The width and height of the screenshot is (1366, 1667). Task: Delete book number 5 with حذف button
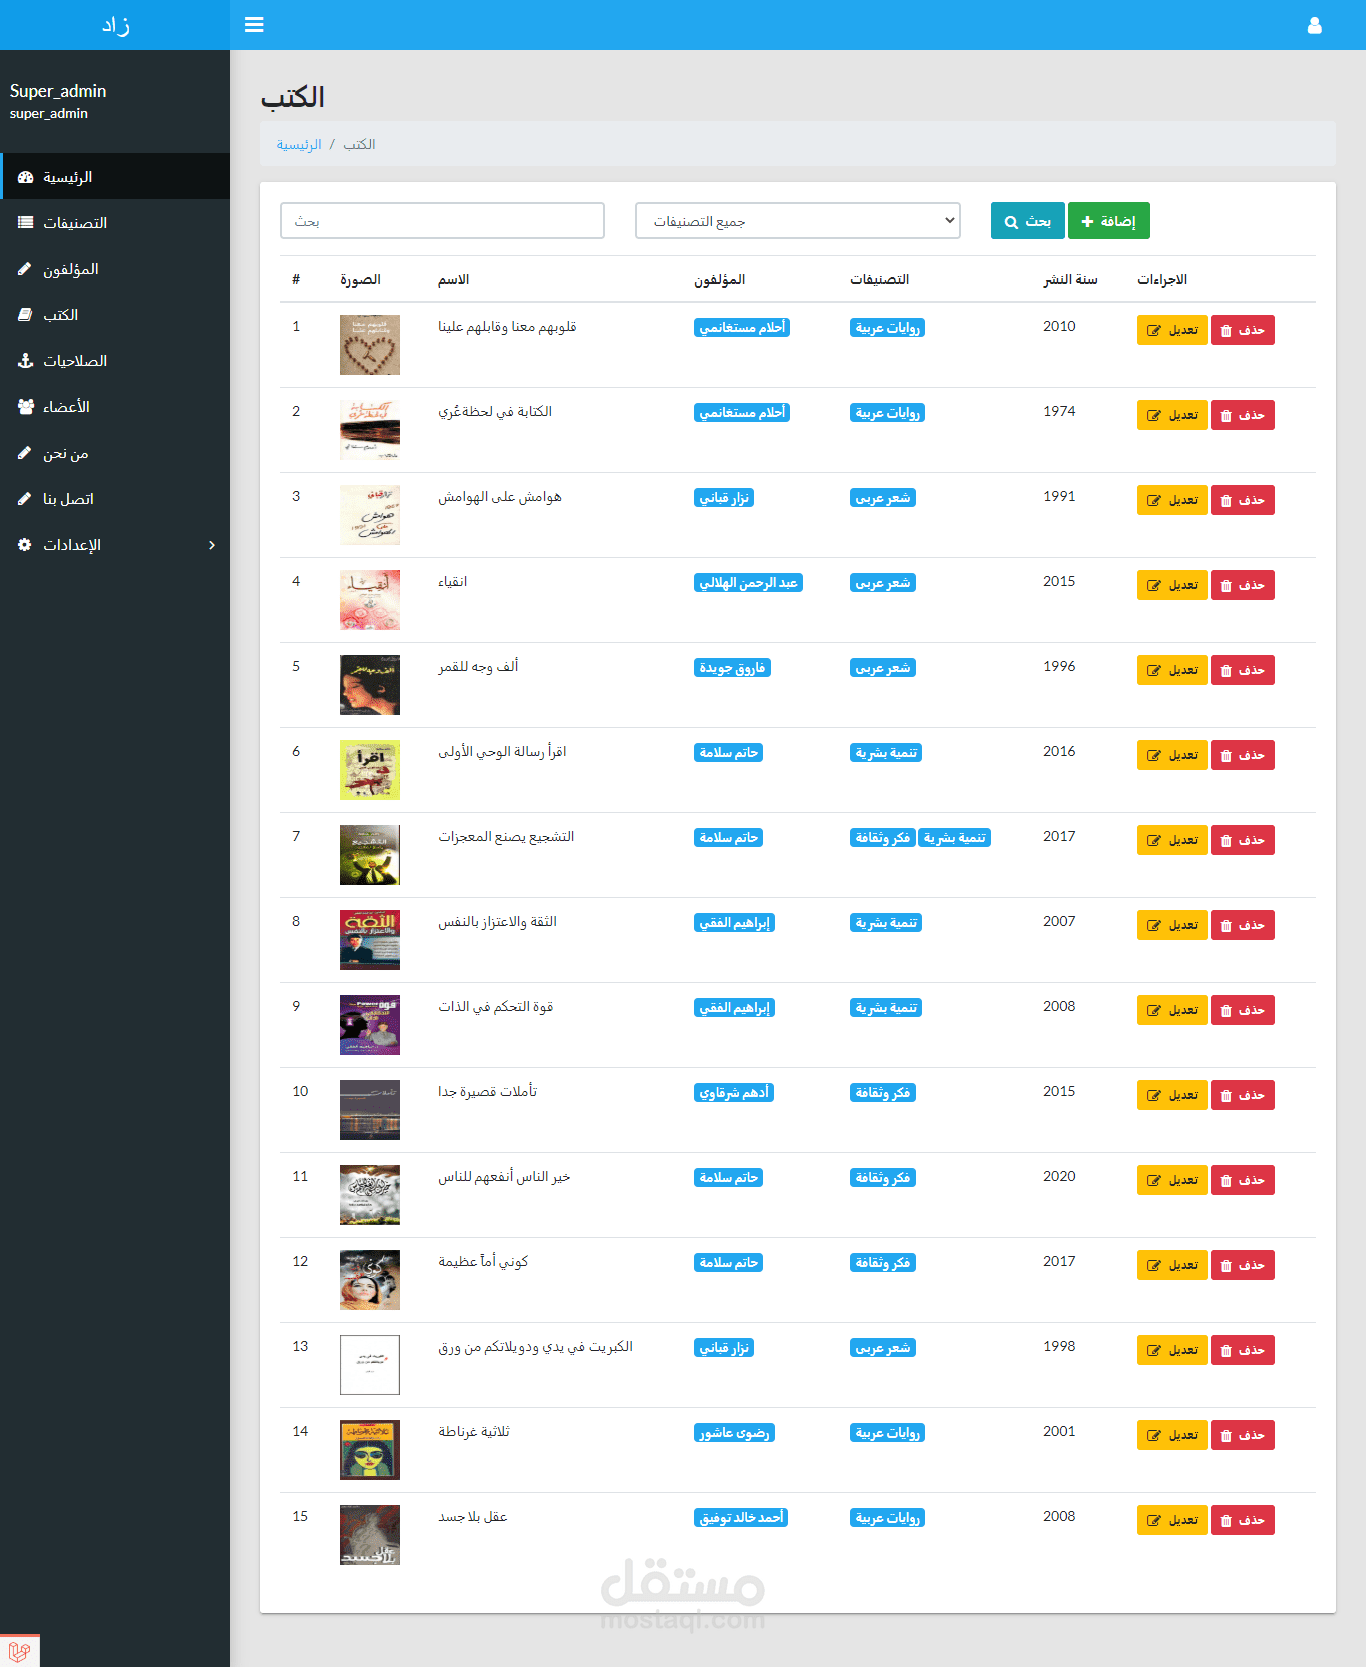[1242, 670]
